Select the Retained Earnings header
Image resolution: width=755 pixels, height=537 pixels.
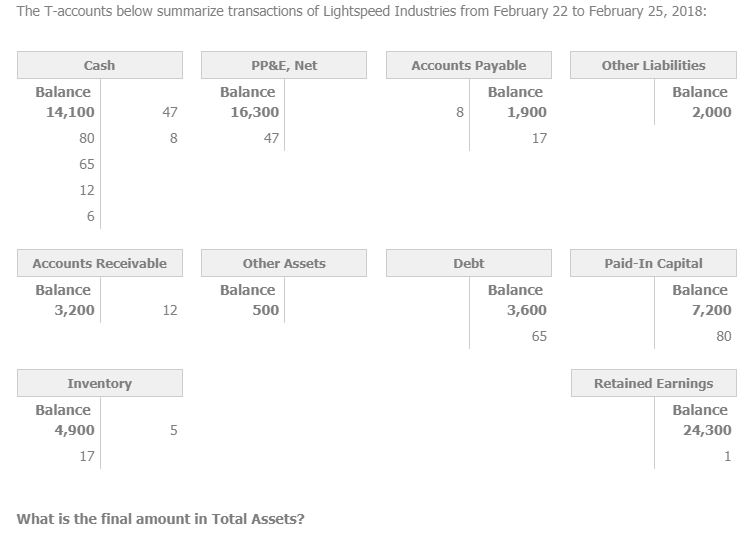653,384
